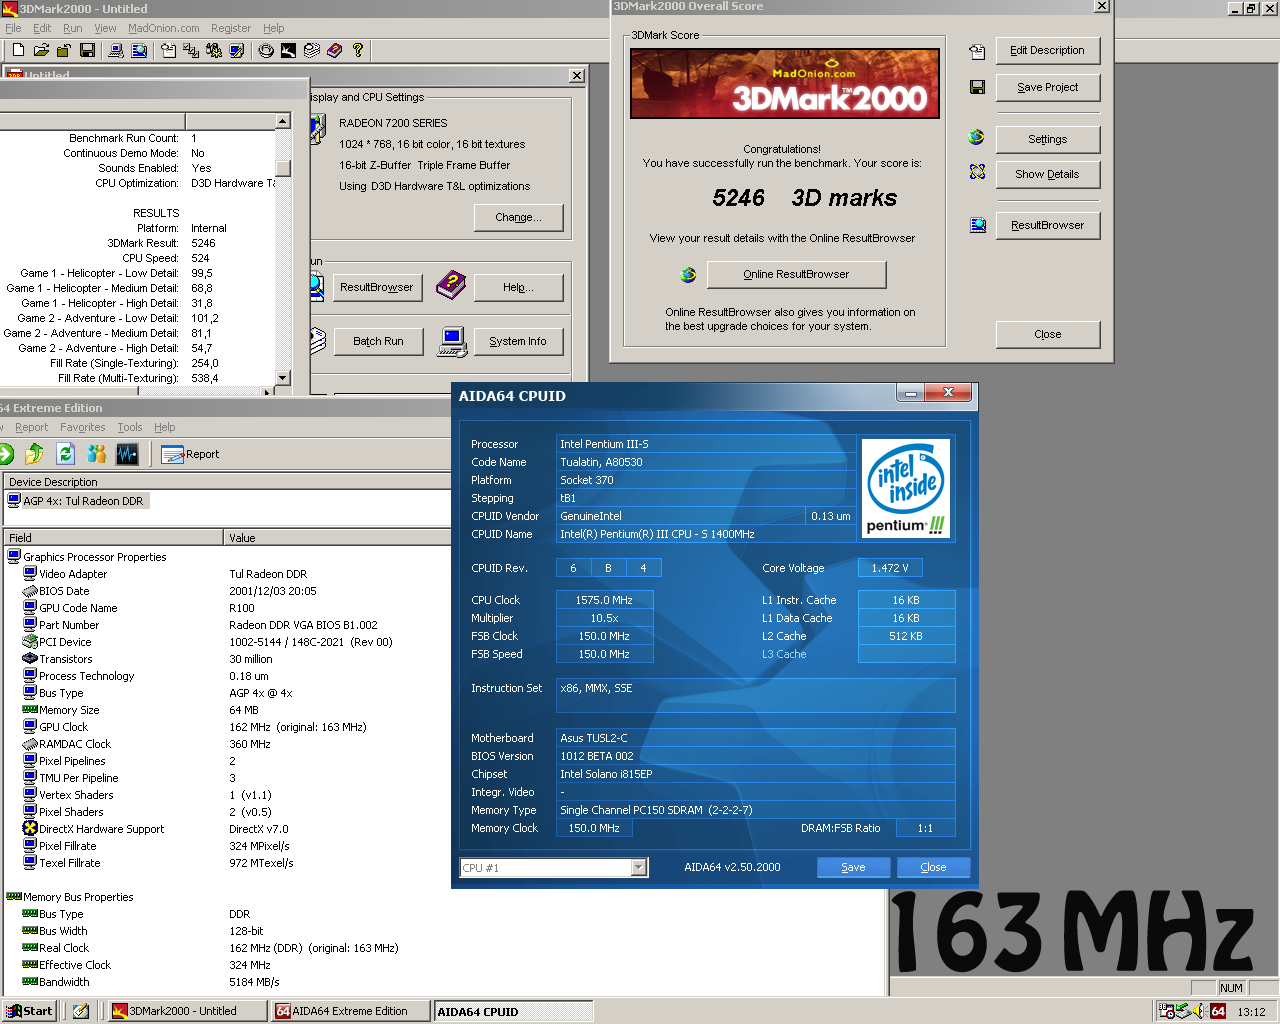Open the Favorites menu in AIDA64
The image size is (1280, 1024).
[x=82, y=427]
